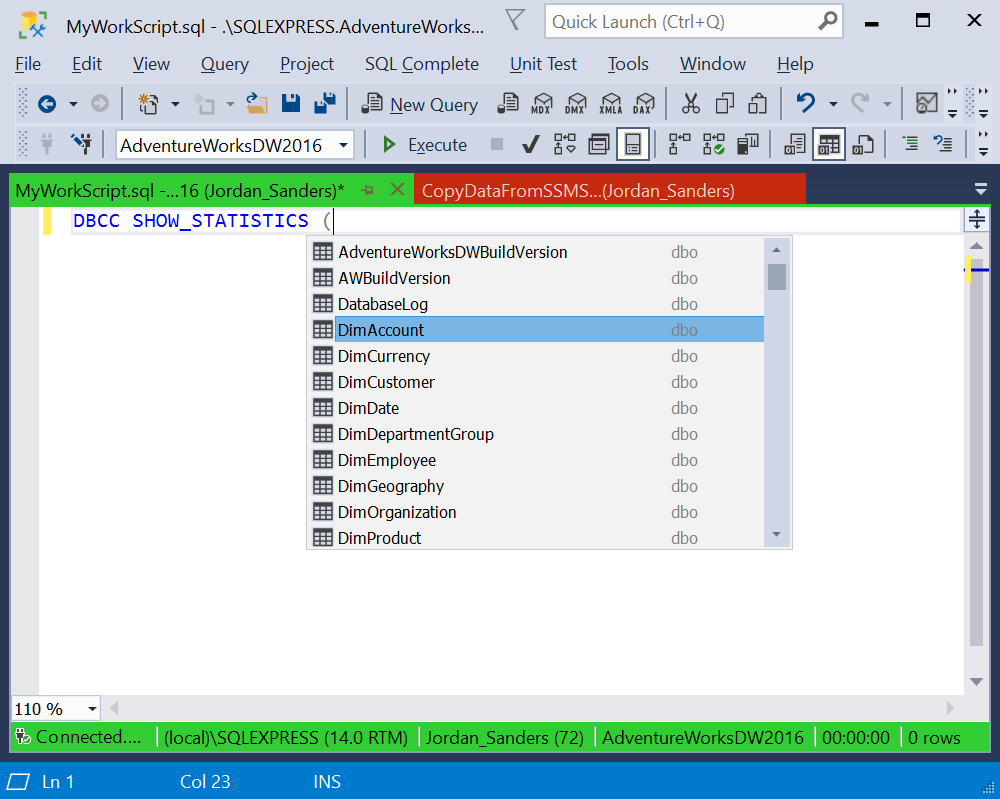Save the current script with floppy icon
Screen dimensions: 1000x799
[291, 103]
